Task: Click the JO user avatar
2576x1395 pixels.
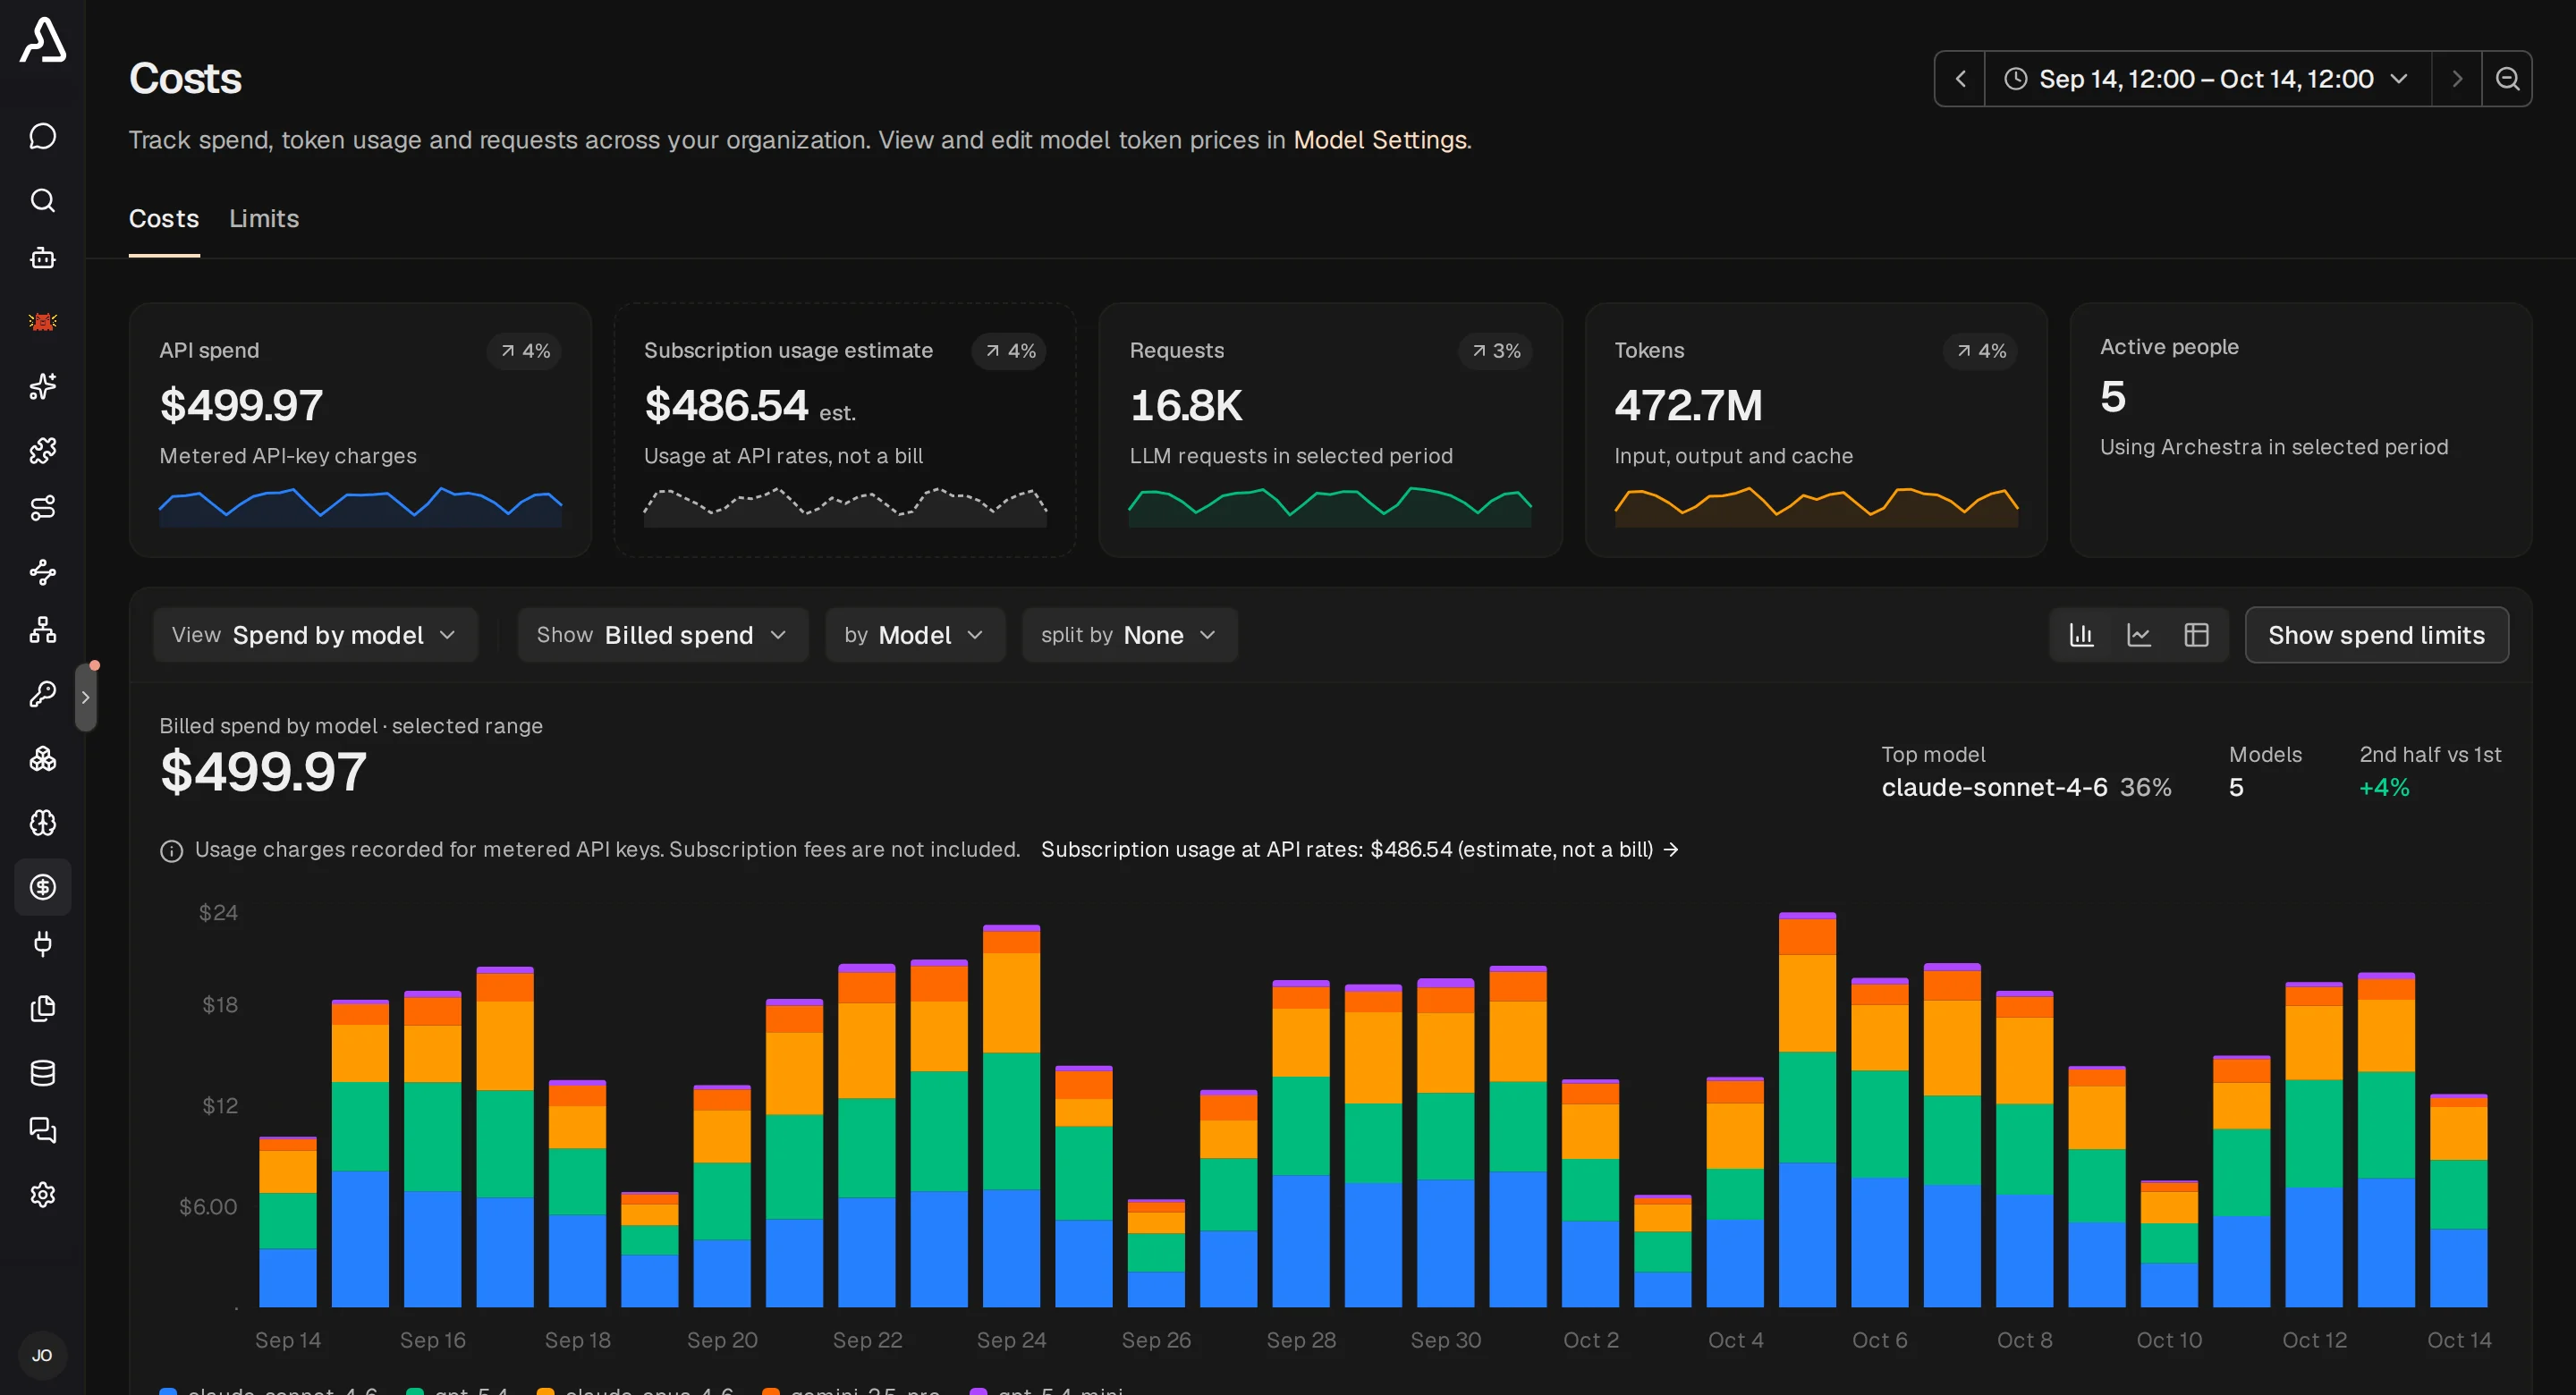Action: 42,1355
